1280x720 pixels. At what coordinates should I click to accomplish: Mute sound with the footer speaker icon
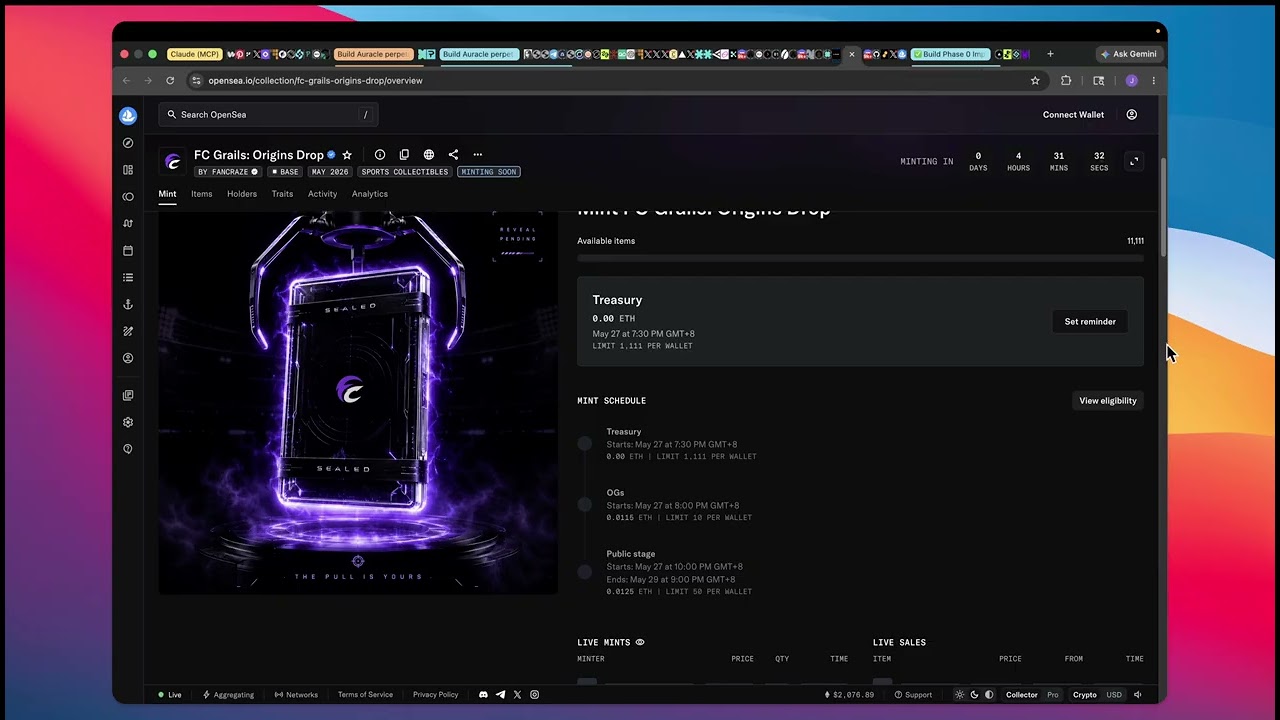1138,695
